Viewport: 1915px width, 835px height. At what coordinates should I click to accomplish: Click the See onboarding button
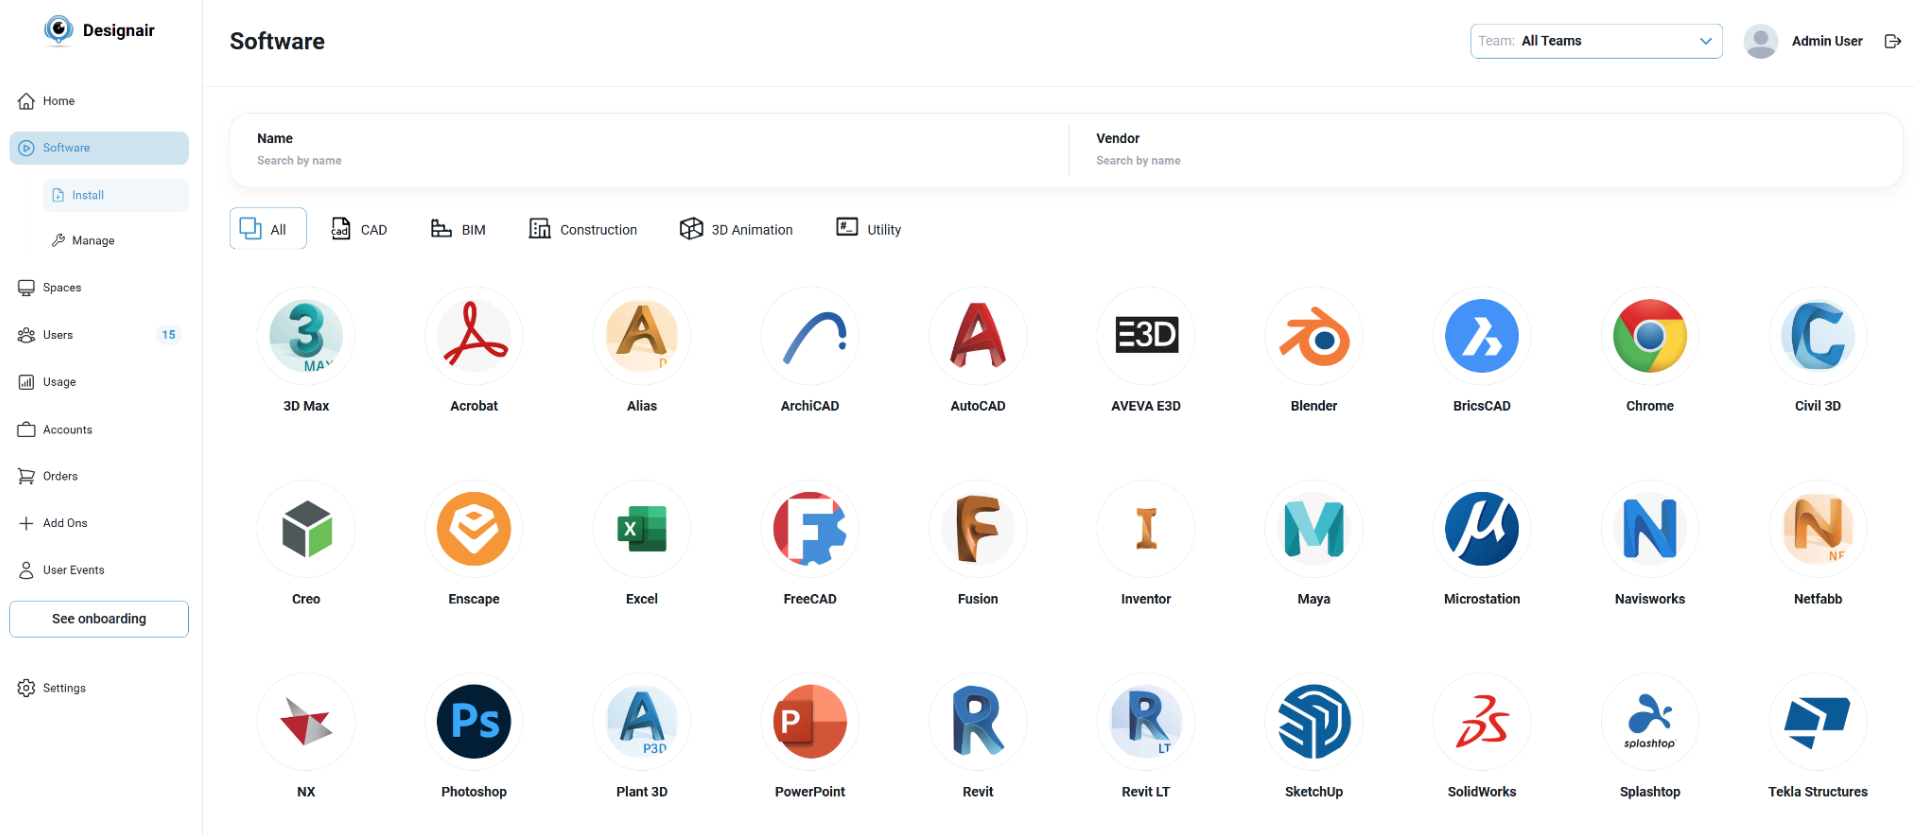[x=99, y=619]
